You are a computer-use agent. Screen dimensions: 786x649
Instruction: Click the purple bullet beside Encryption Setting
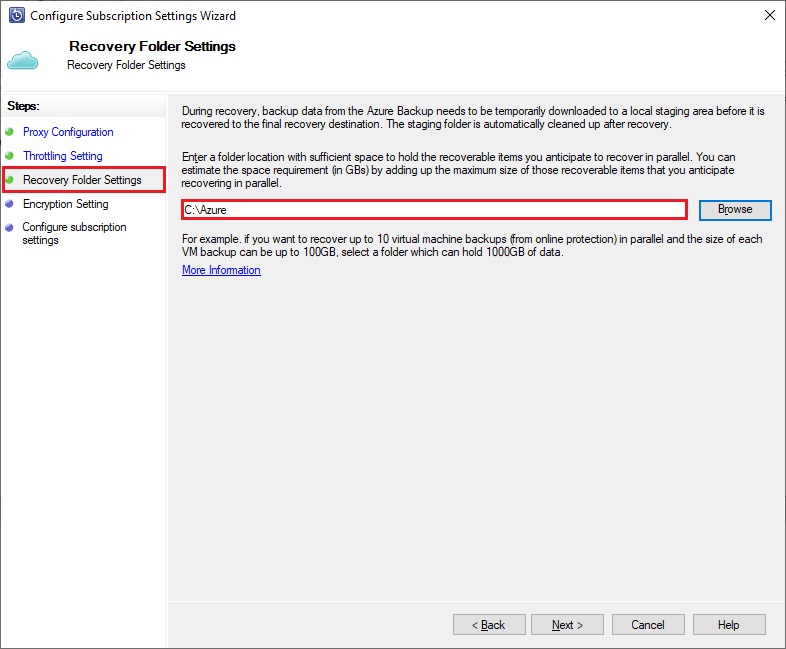point(9,204)
